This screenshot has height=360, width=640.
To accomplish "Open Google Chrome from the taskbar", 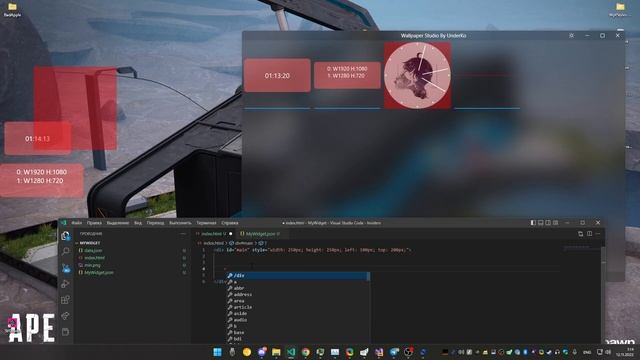I will point(306,352).
